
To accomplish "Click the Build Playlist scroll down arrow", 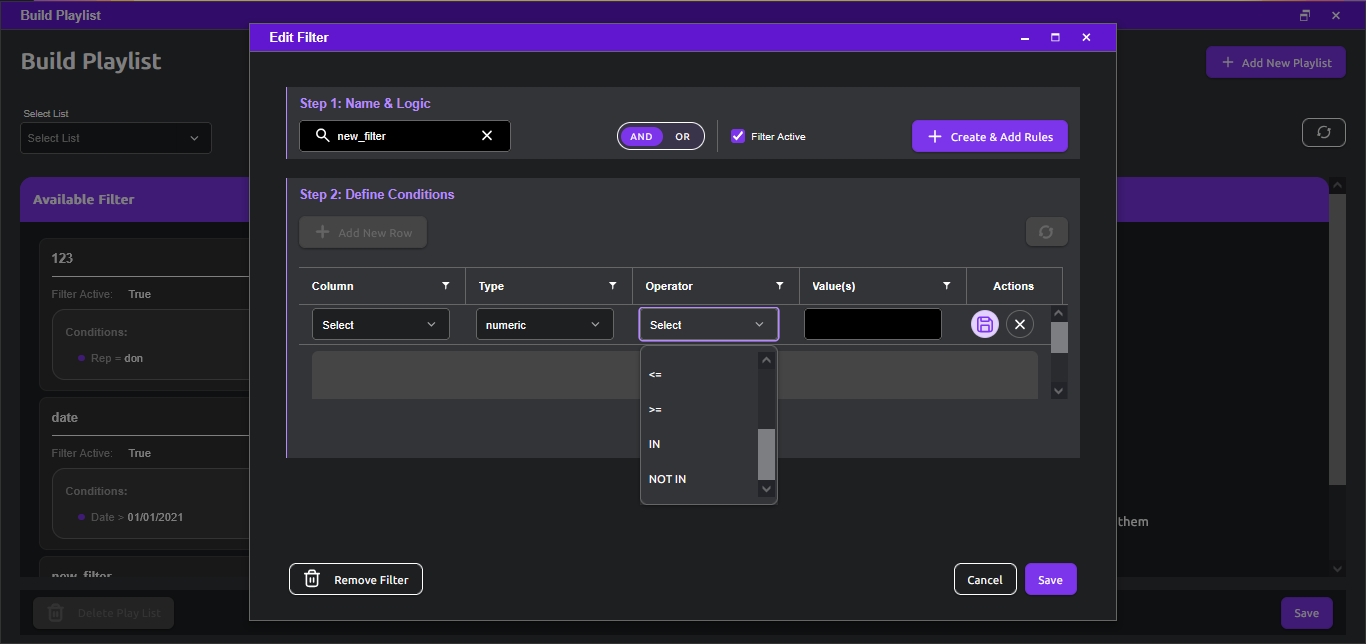I will pos(1338,569).
